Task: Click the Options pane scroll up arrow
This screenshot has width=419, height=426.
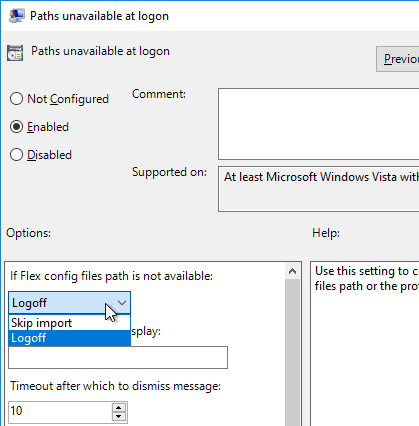Action: click(293, 271)
